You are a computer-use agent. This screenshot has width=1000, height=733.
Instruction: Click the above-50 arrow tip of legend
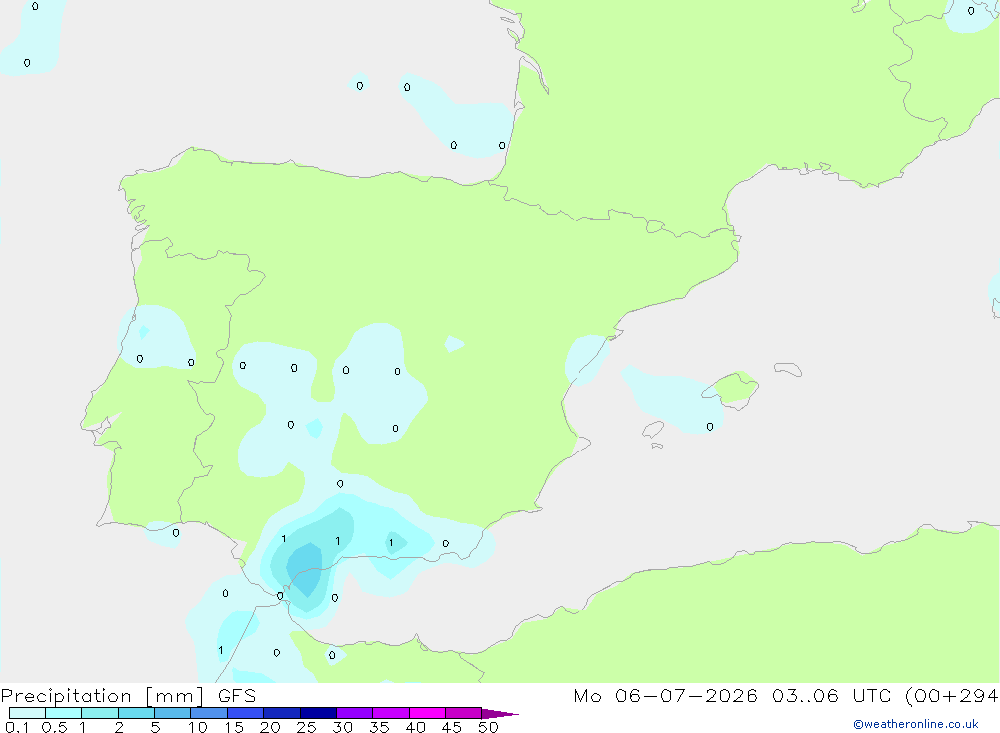click(500, 713)
